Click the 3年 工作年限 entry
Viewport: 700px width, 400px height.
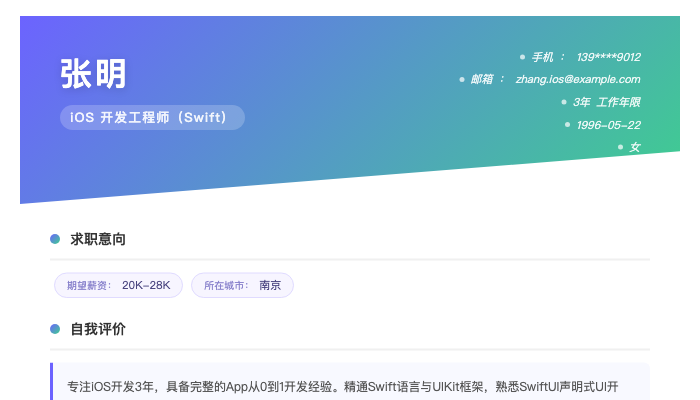(607, 102)
